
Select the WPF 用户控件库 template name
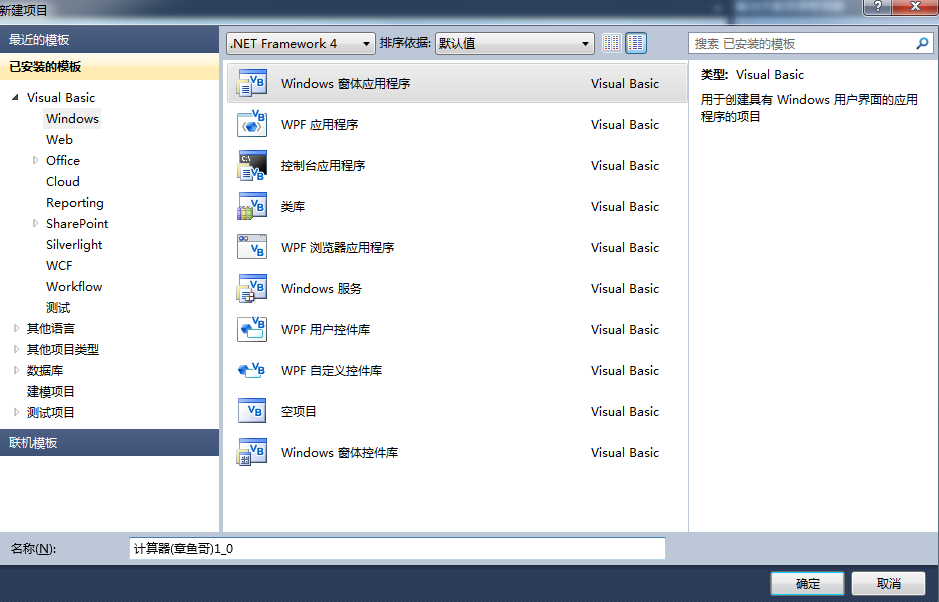point(326,329)
